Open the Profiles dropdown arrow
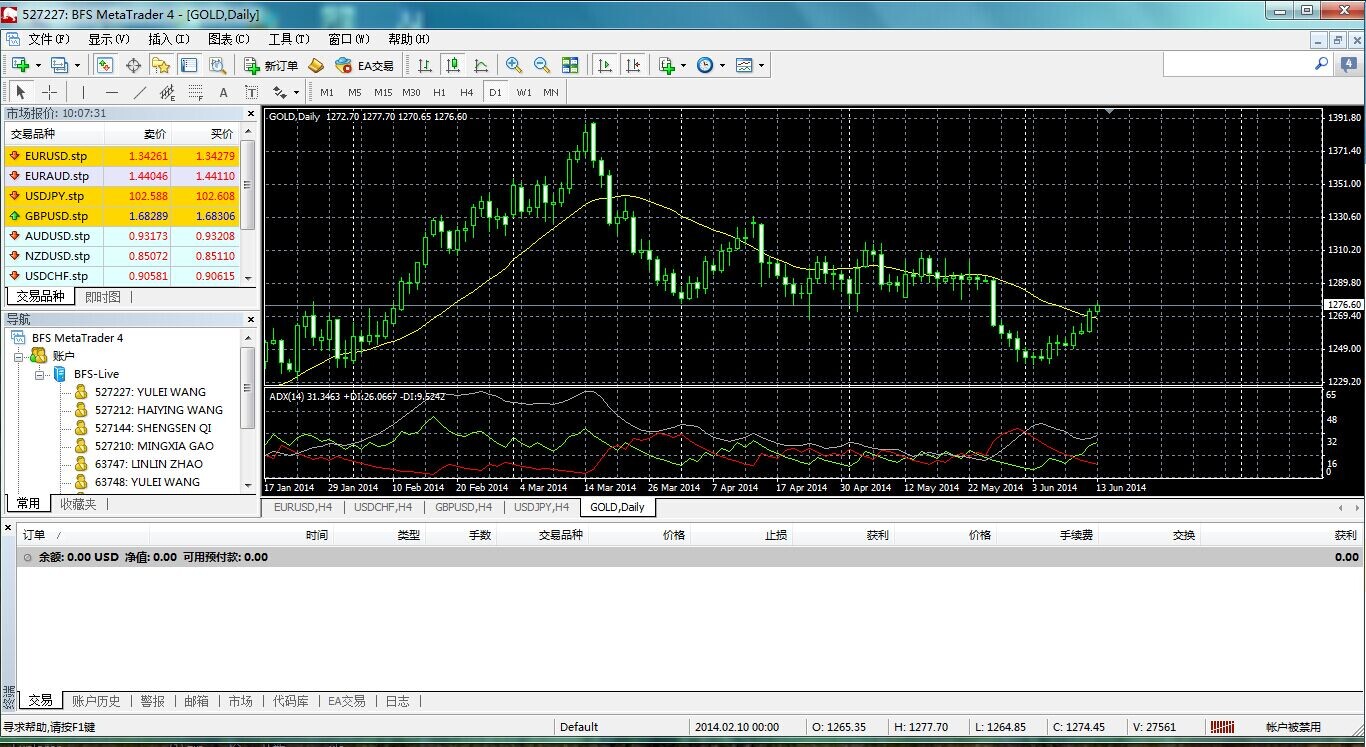The width and height of the screenshot is (1366, 747). [77, 65]
